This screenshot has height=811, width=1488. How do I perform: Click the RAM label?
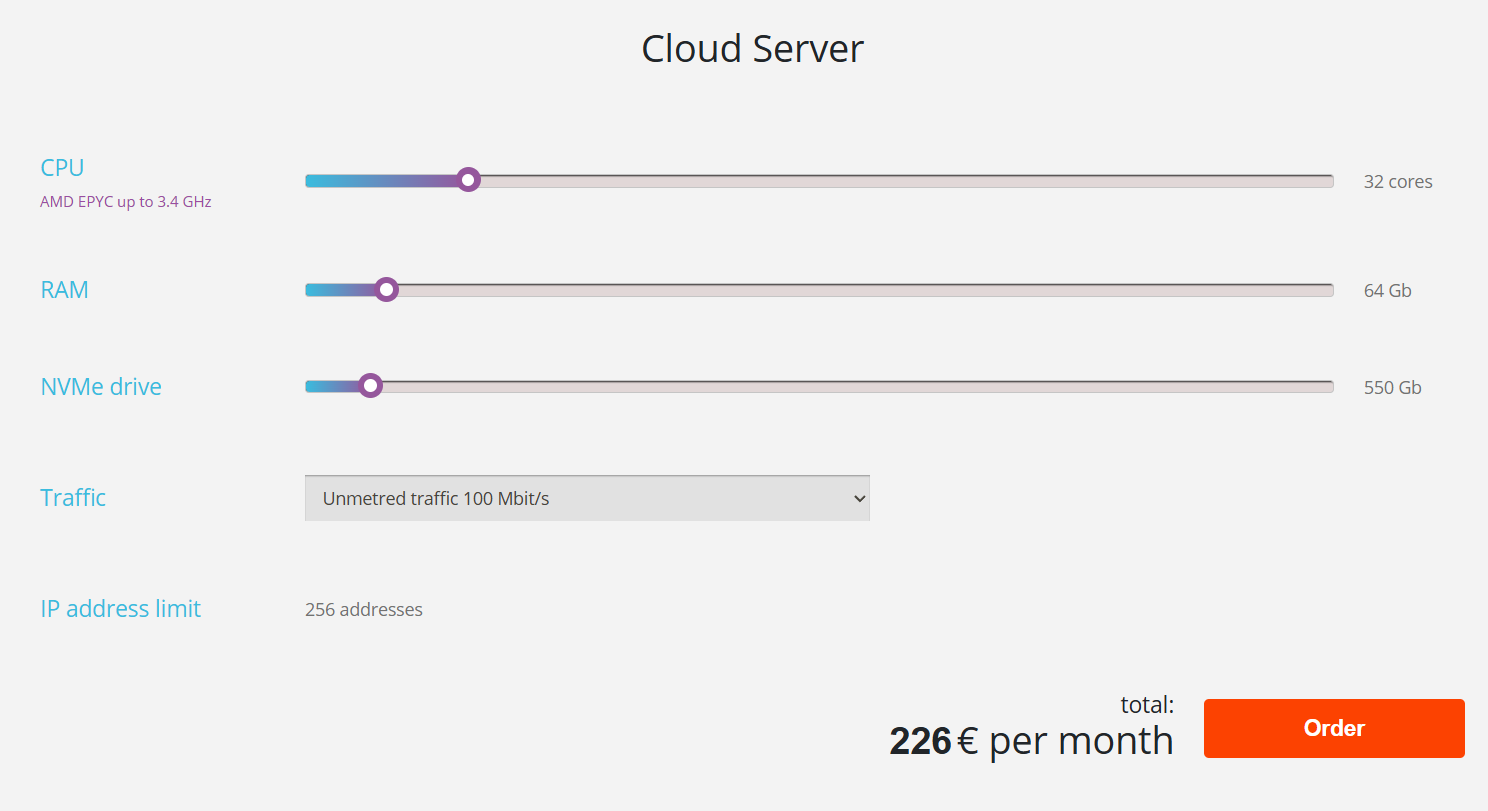point(64,290)
